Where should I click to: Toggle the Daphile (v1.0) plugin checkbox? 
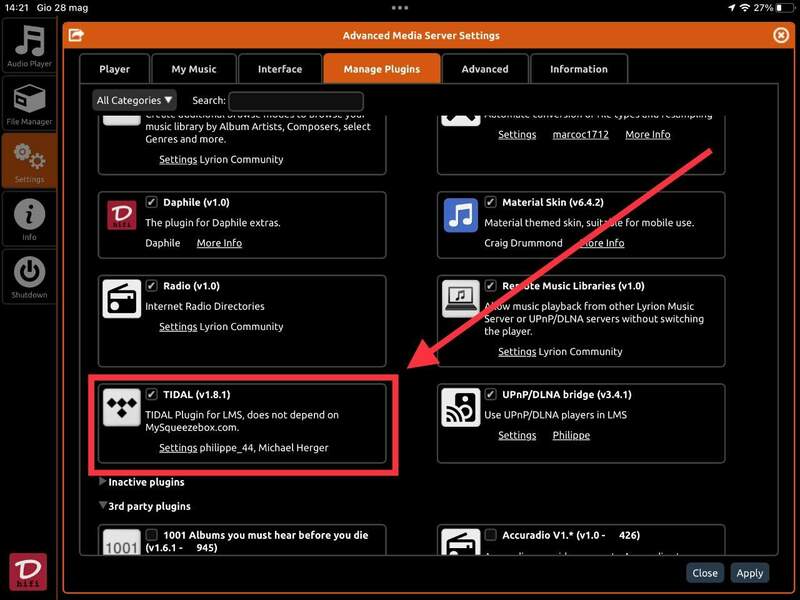[152, 202]
